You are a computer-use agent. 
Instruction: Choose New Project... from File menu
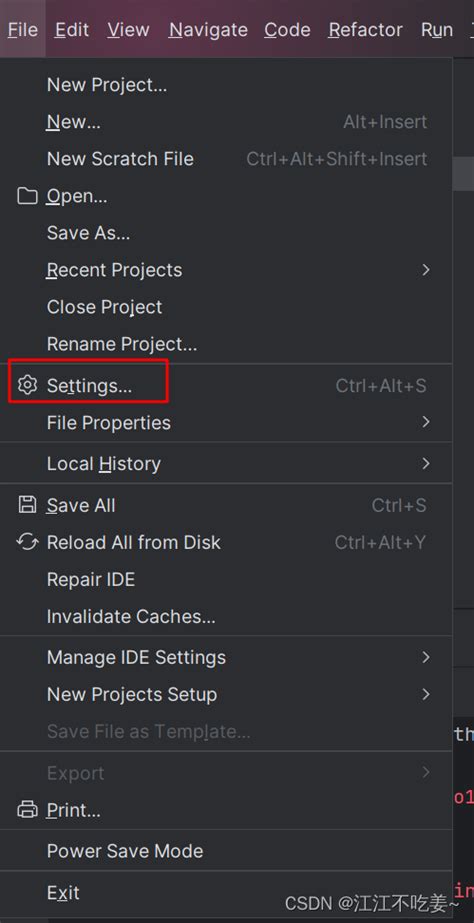click(226, 85)
